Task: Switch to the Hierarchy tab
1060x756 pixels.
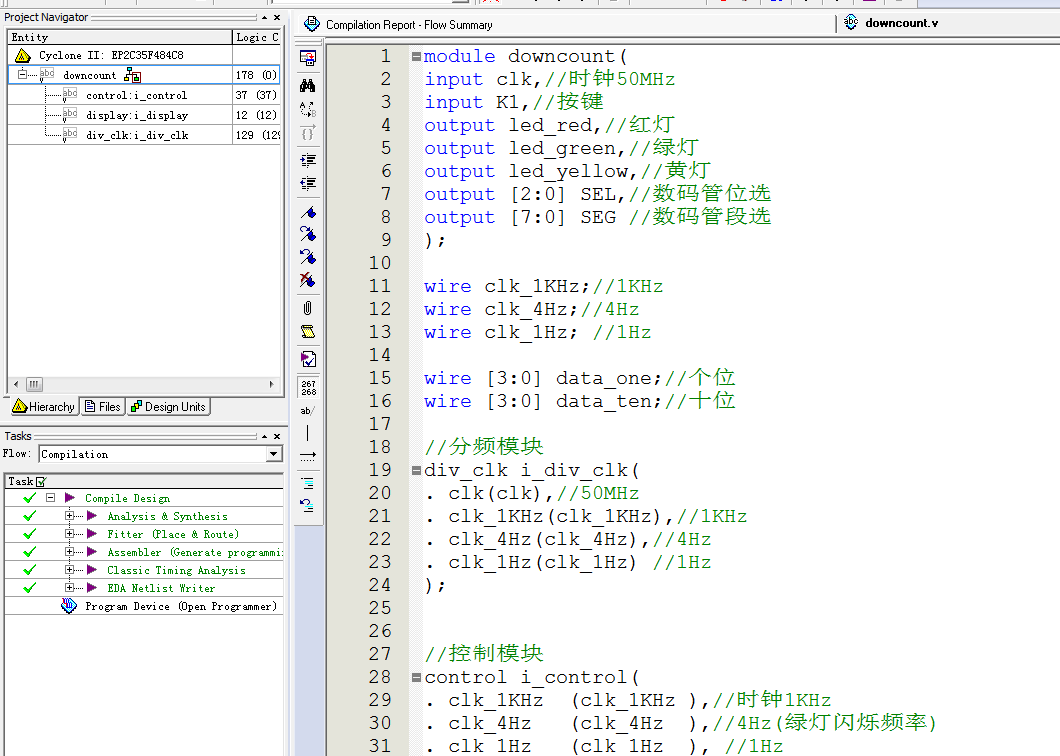Action: point(44,406)
